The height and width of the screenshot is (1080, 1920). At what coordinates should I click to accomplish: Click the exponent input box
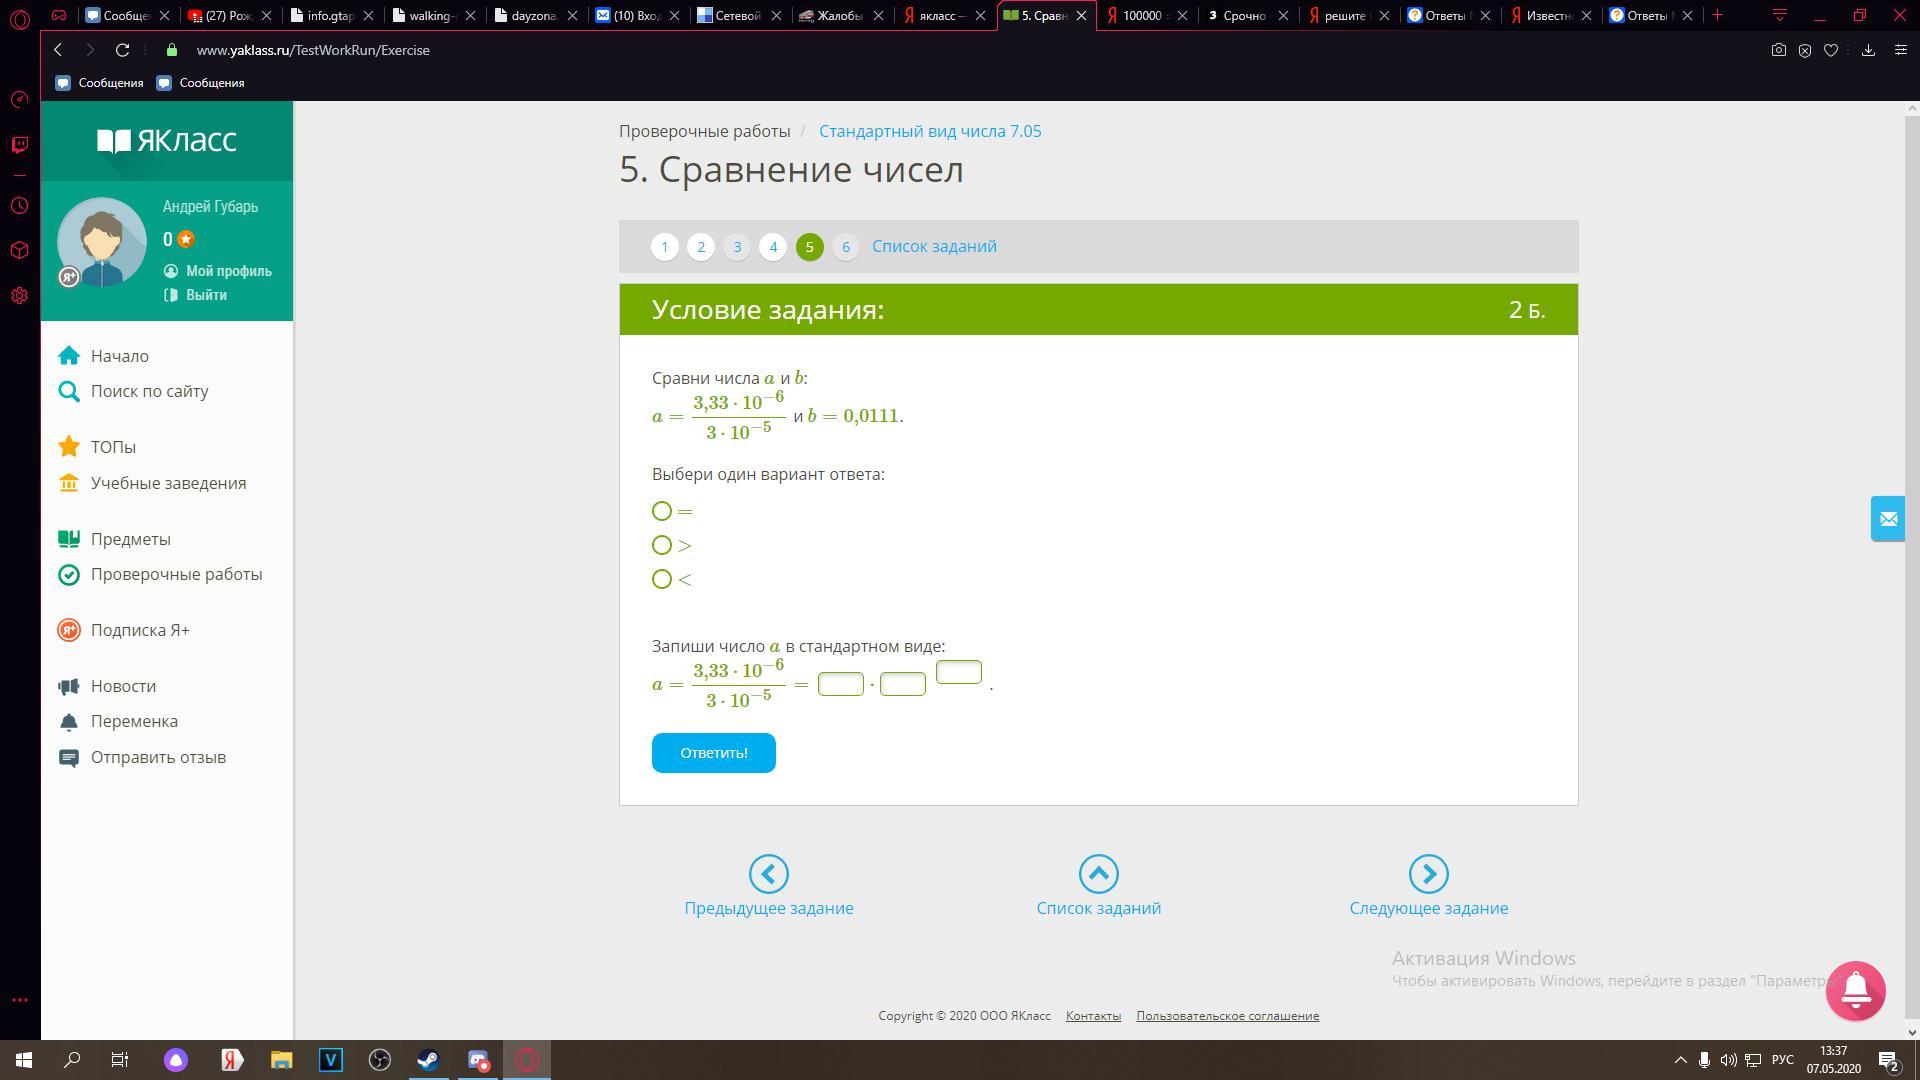click(958, 672)
